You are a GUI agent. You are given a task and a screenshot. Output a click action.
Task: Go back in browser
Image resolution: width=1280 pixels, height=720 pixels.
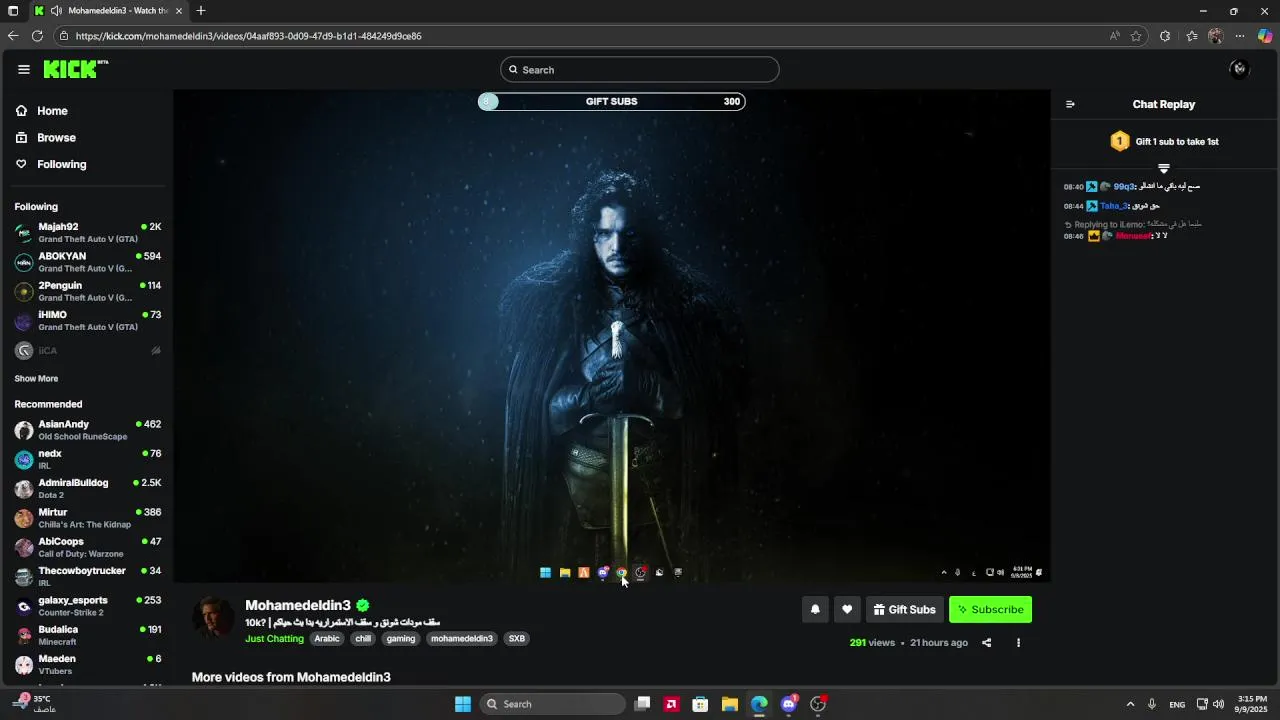pyautogui.click(x=13, y=36)
